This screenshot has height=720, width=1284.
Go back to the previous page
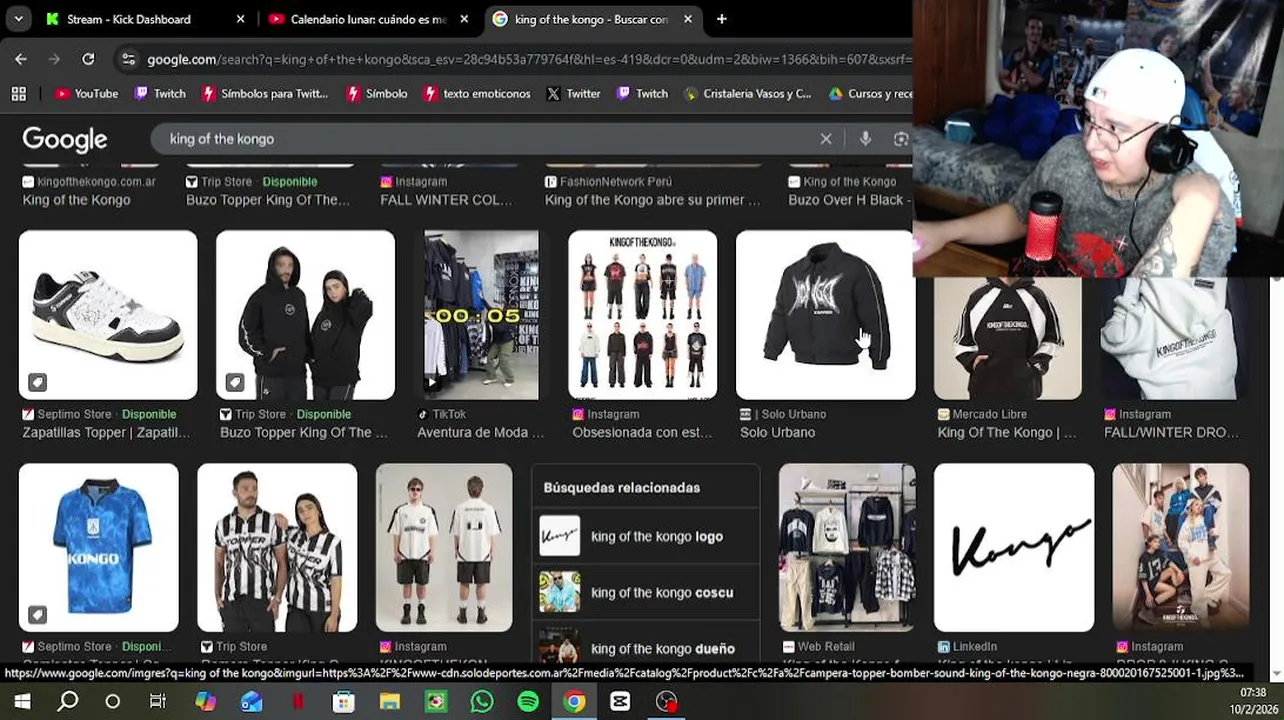click(21, 59)
